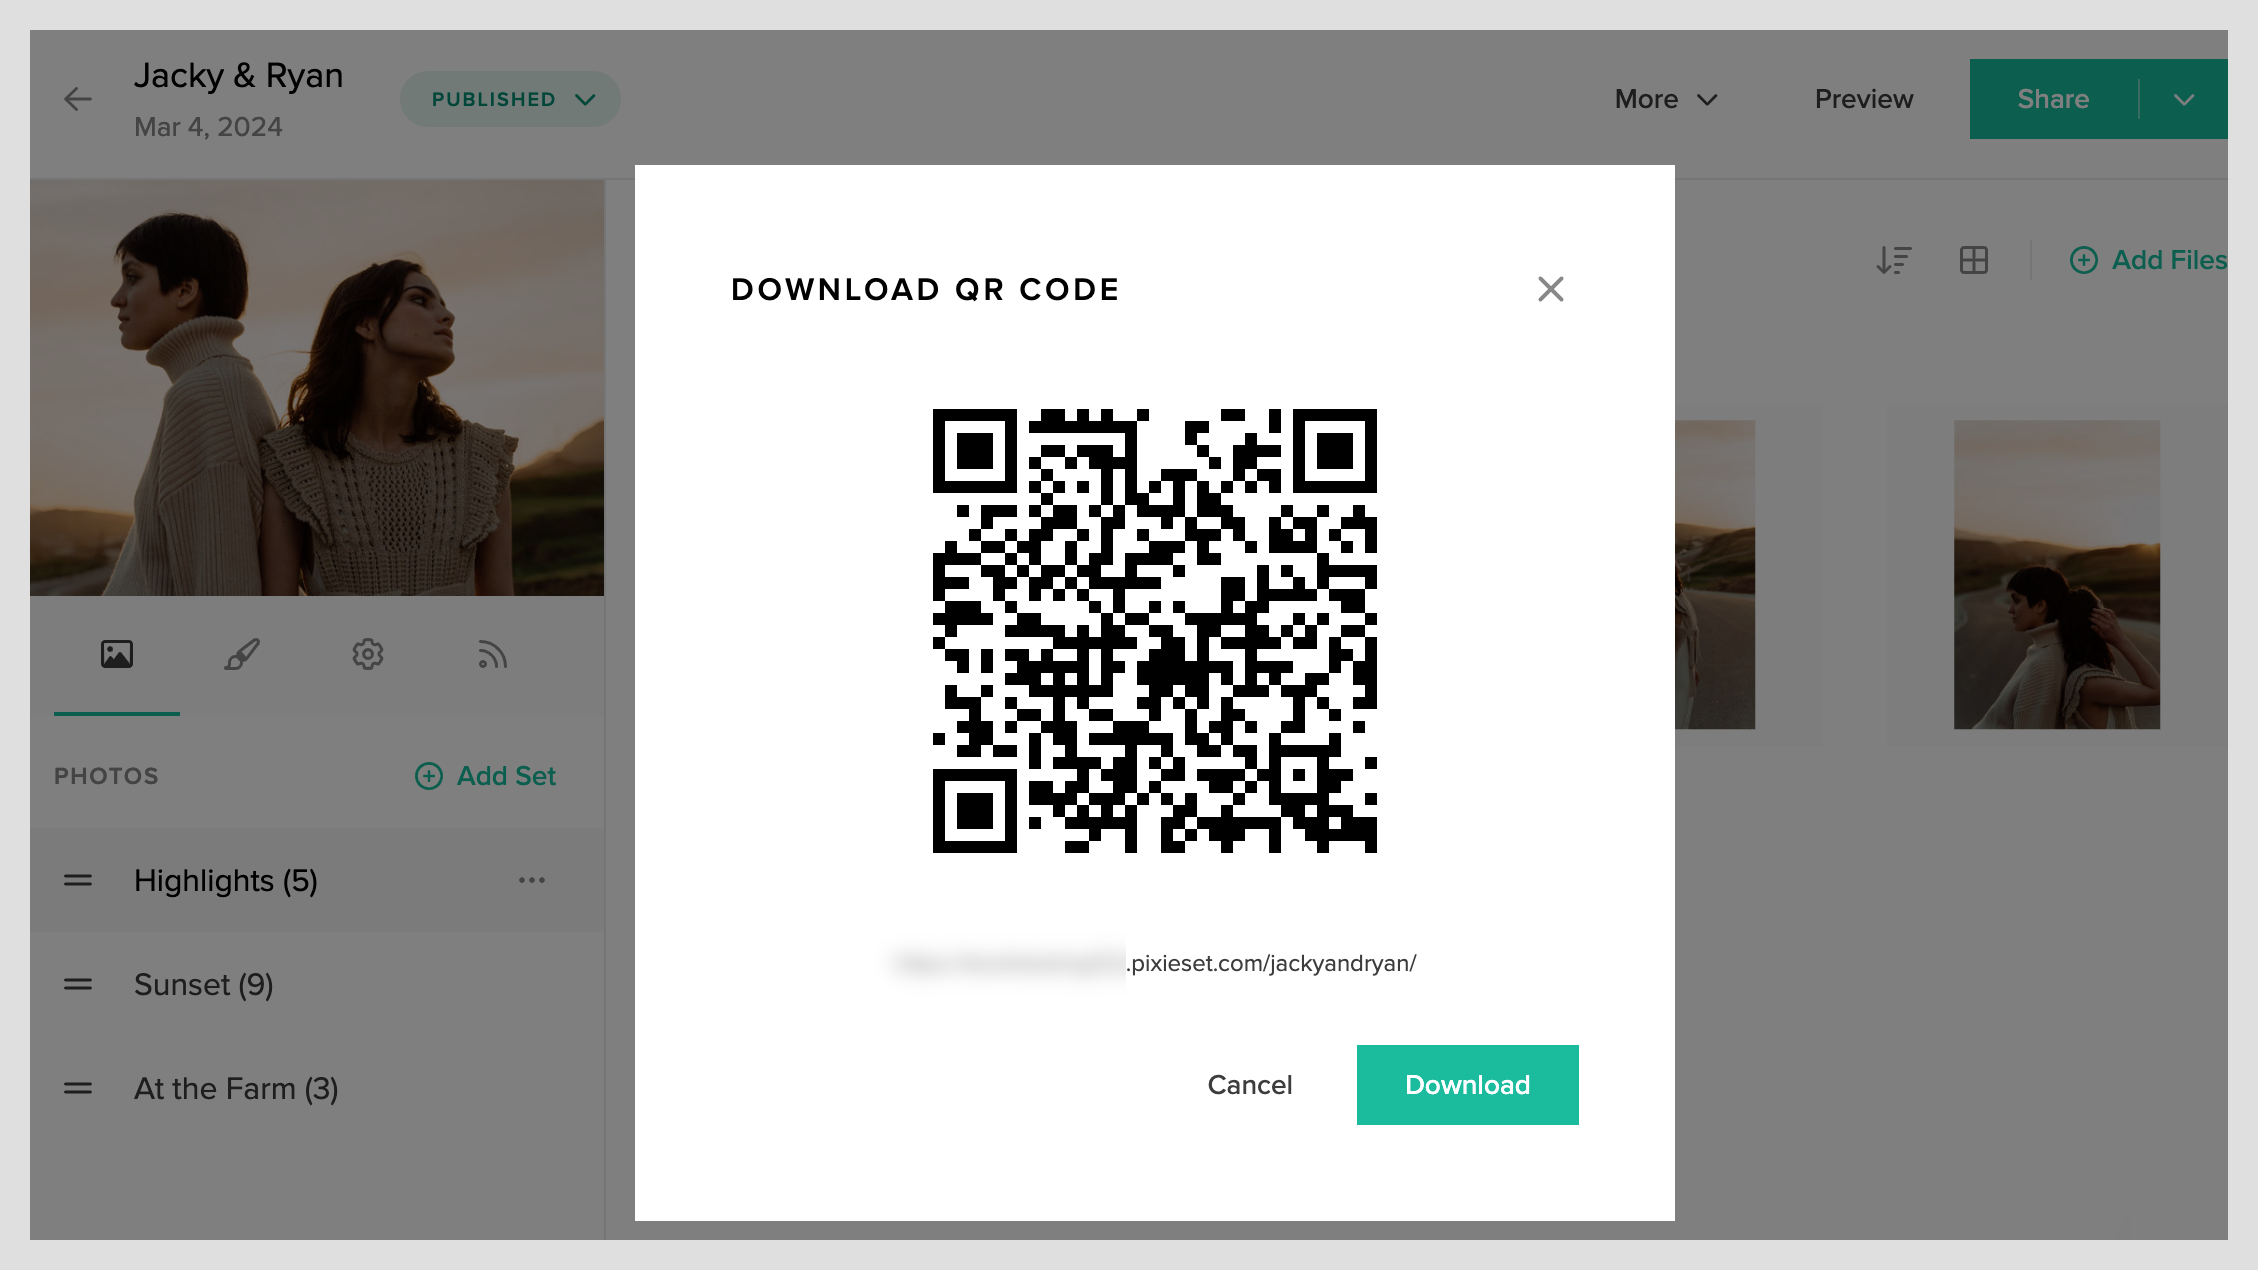
Task: Click the PHOTOS section label
Action: coord(106,776)
